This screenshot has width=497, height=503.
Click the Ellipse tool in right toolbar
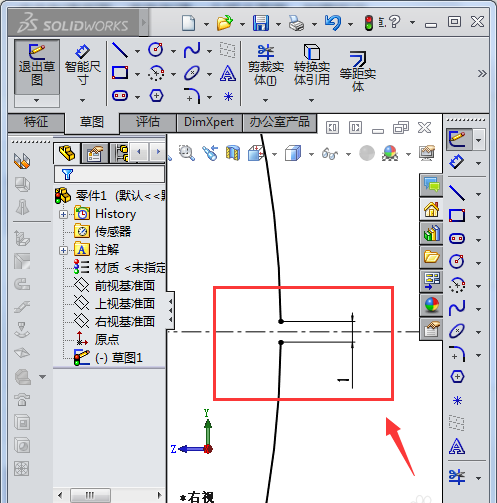[x=457, y=331]
